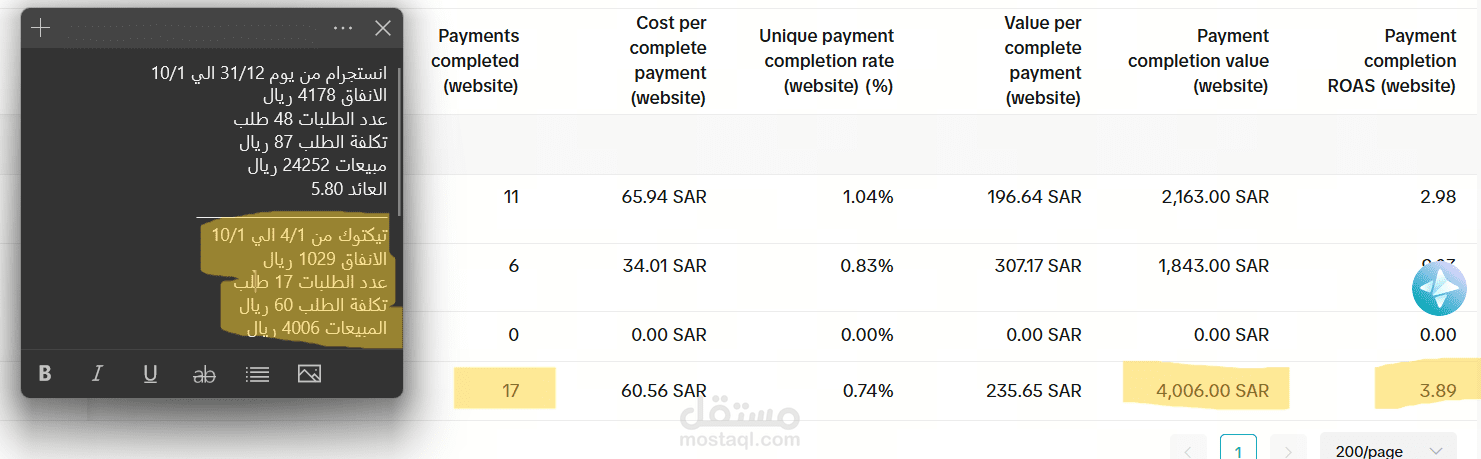The width and height of the screenshot is (1481, 459).
Task: Select page 1 in pagination
Action: tap(1238, 450)
